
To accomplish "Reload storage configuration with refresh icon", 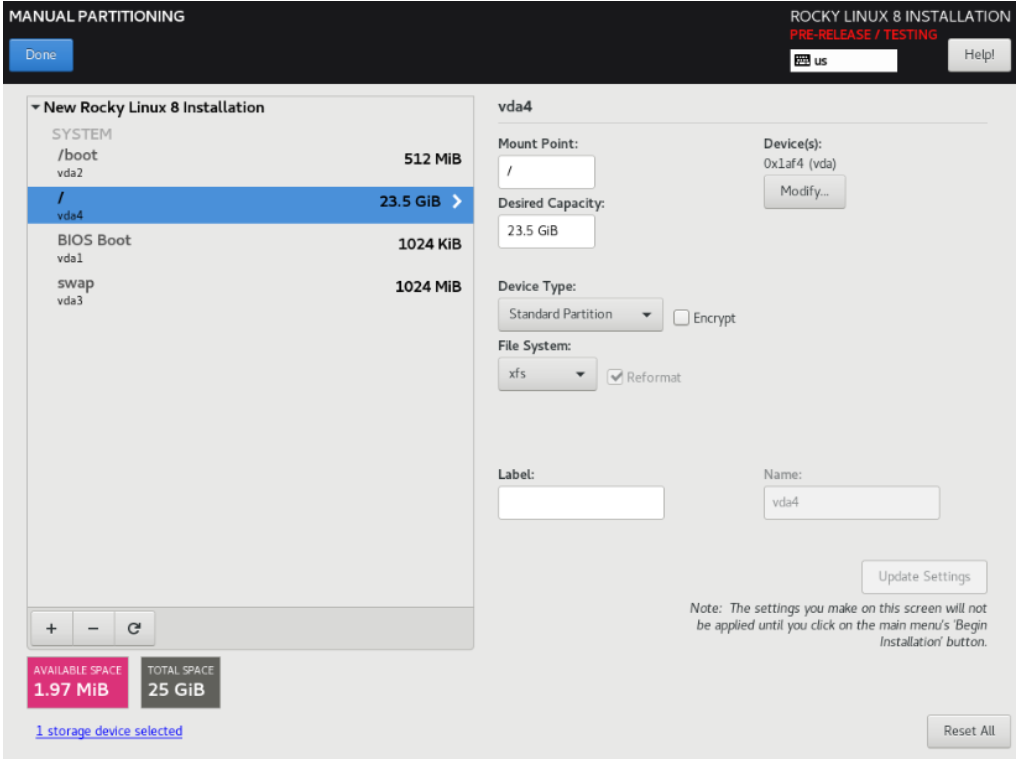I will (x=134, y=628).
